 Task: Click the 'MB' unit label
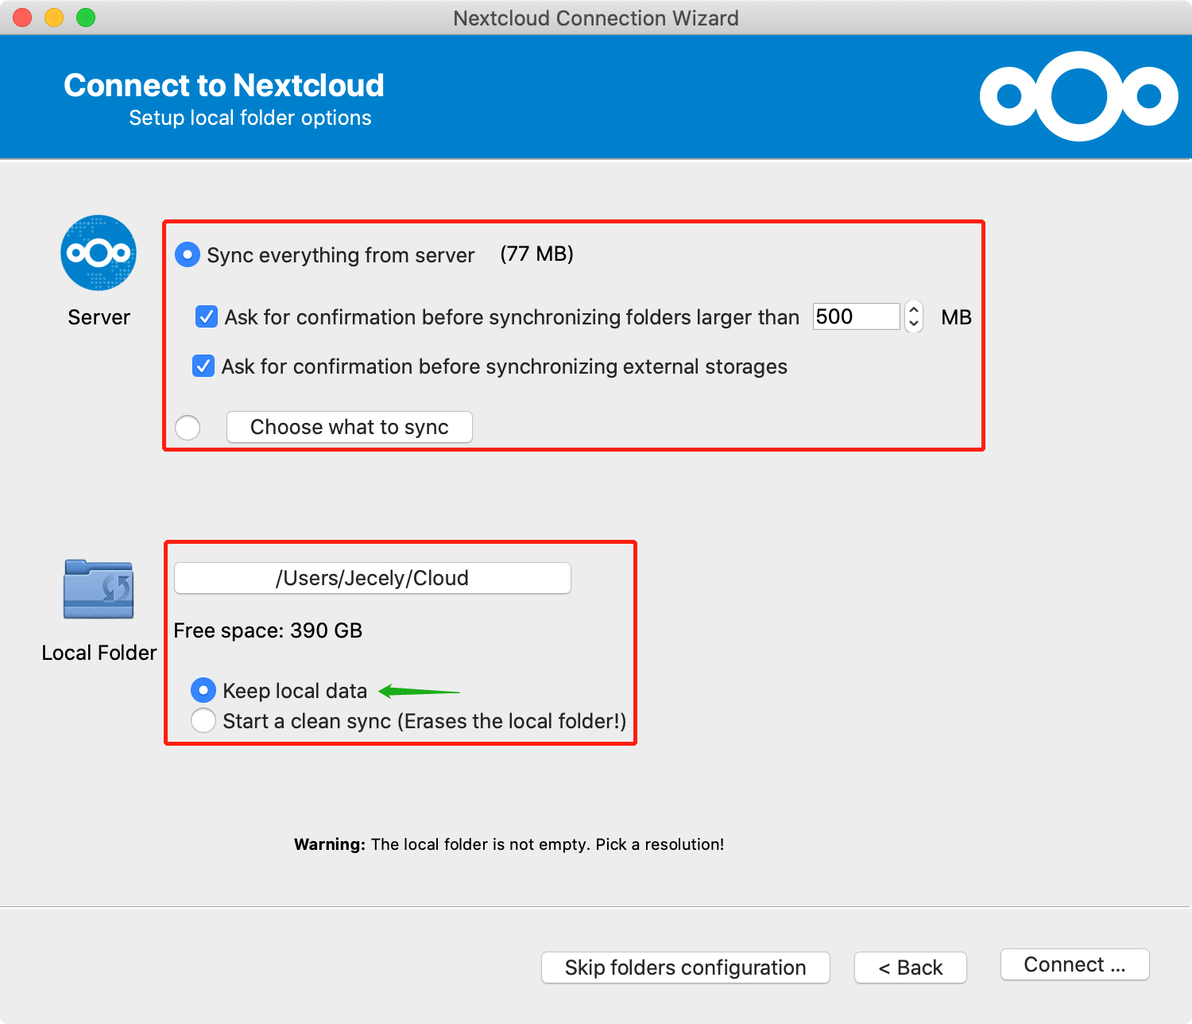(x=956, y=317)
